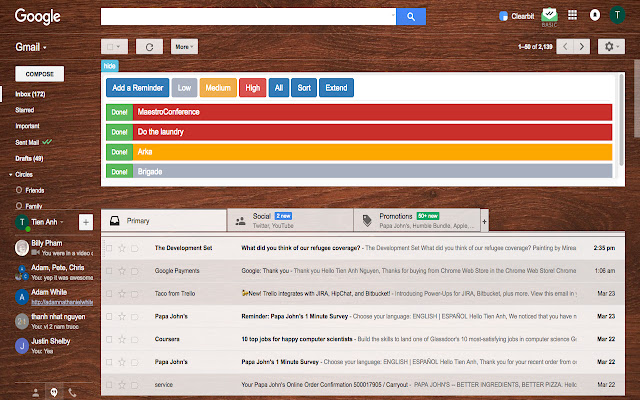Mark MaestroConference reminder as Done
Screen dimensions: 640x400
pyautogui.click(x=119, y=112)
